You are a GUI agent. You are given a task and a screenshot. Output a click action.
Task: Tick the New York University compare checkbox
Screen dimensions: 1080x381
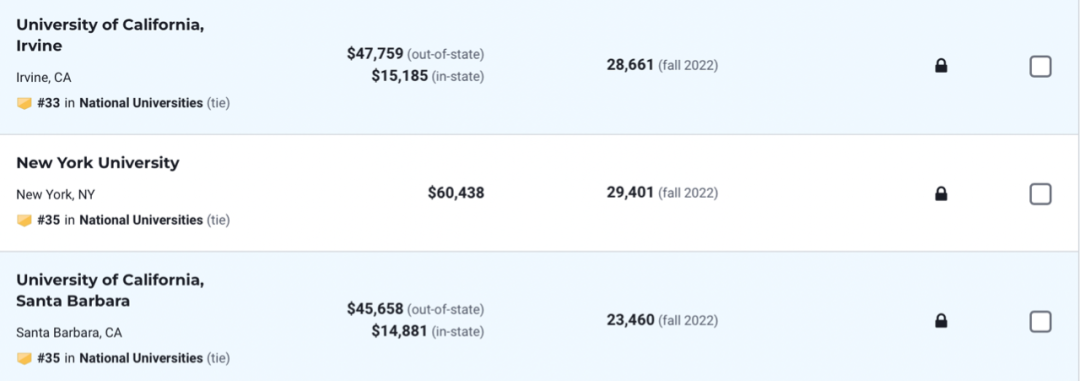tap(1040, 194)
